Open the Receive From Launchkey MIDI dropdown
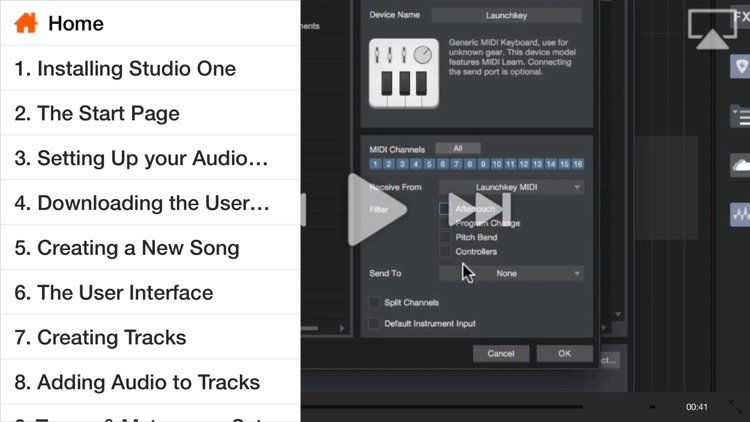The image size is (750, 422). tap(511, 187)
